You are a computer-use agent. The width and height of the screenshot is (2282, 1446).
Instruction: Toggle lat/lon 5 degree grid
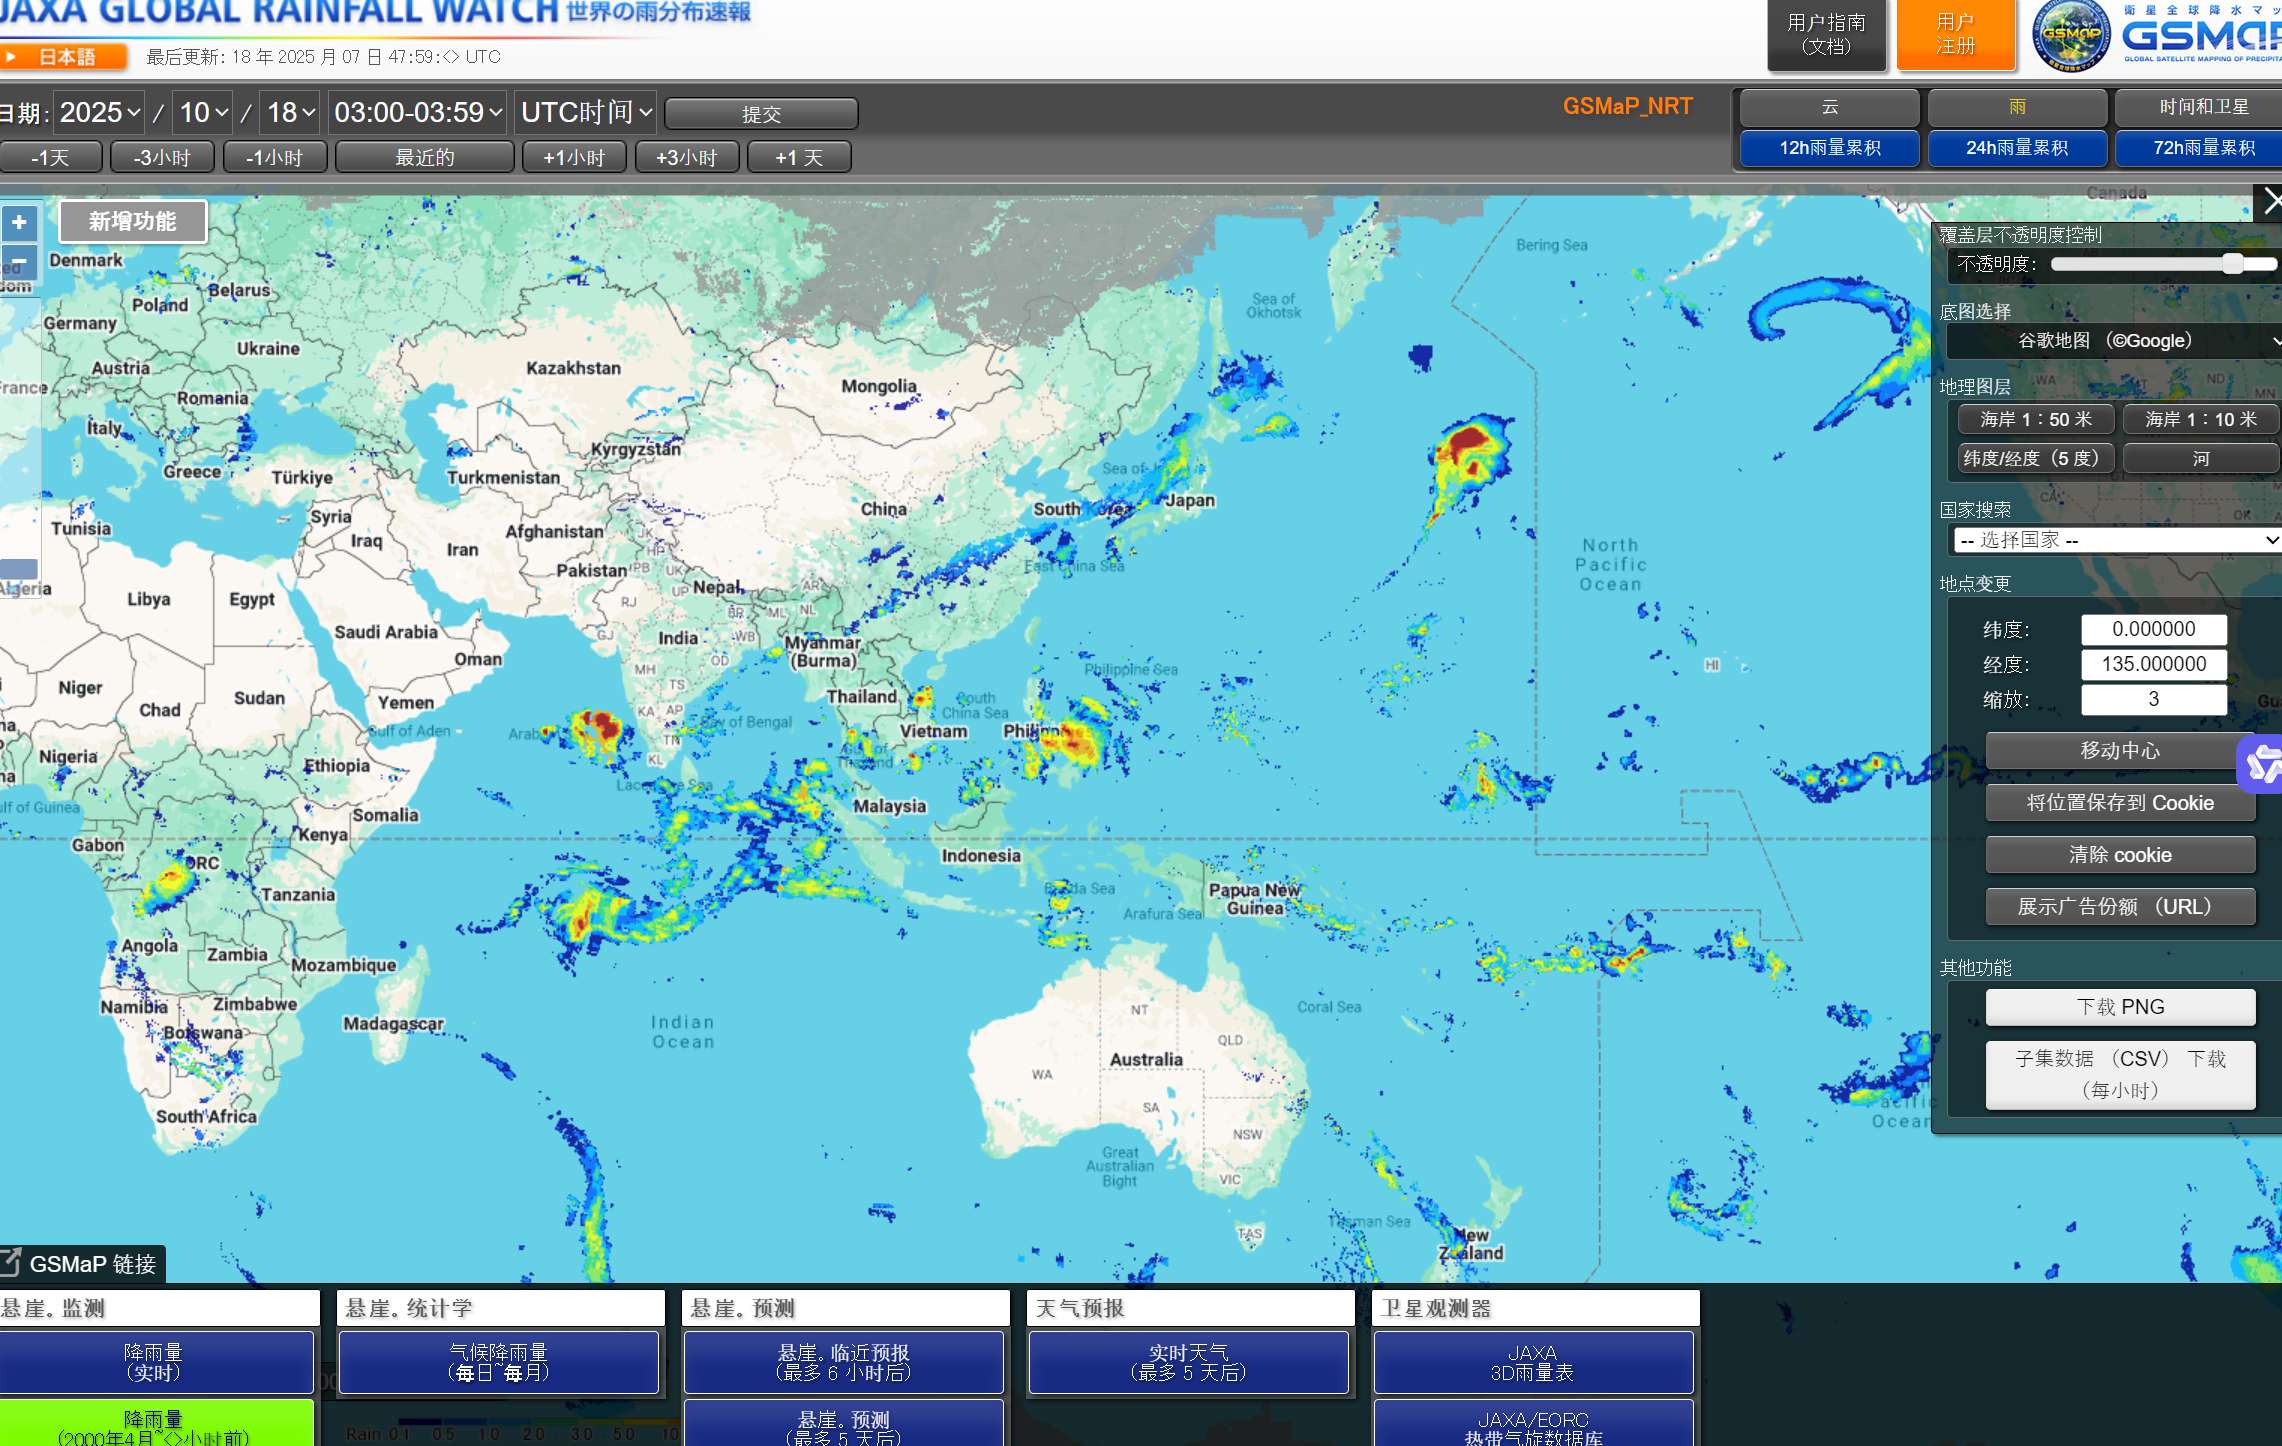[x=2035, y=458]
